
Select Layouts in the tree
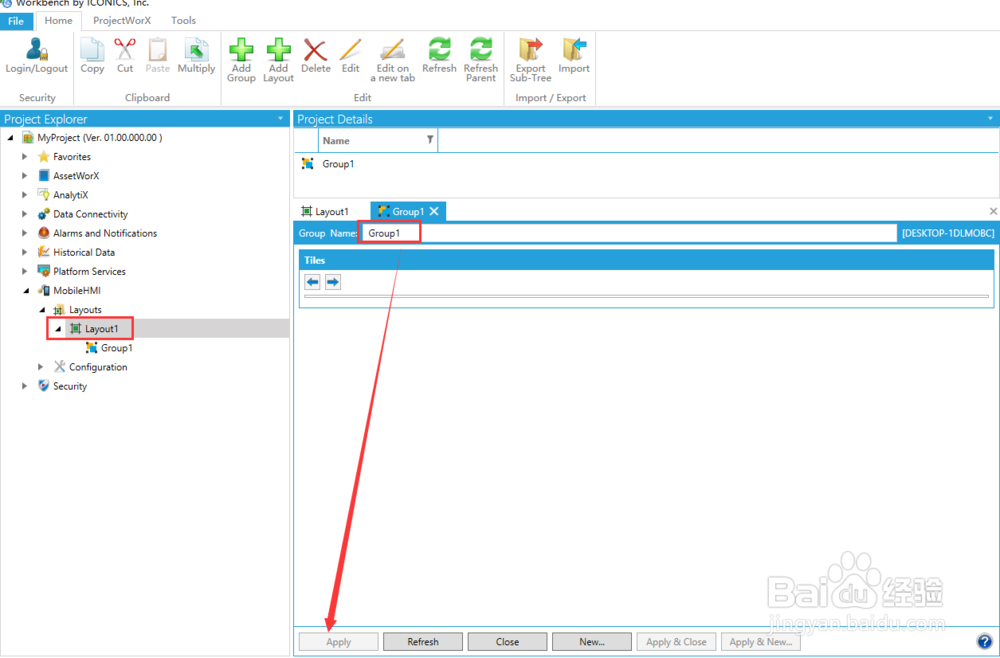[85, 310]
